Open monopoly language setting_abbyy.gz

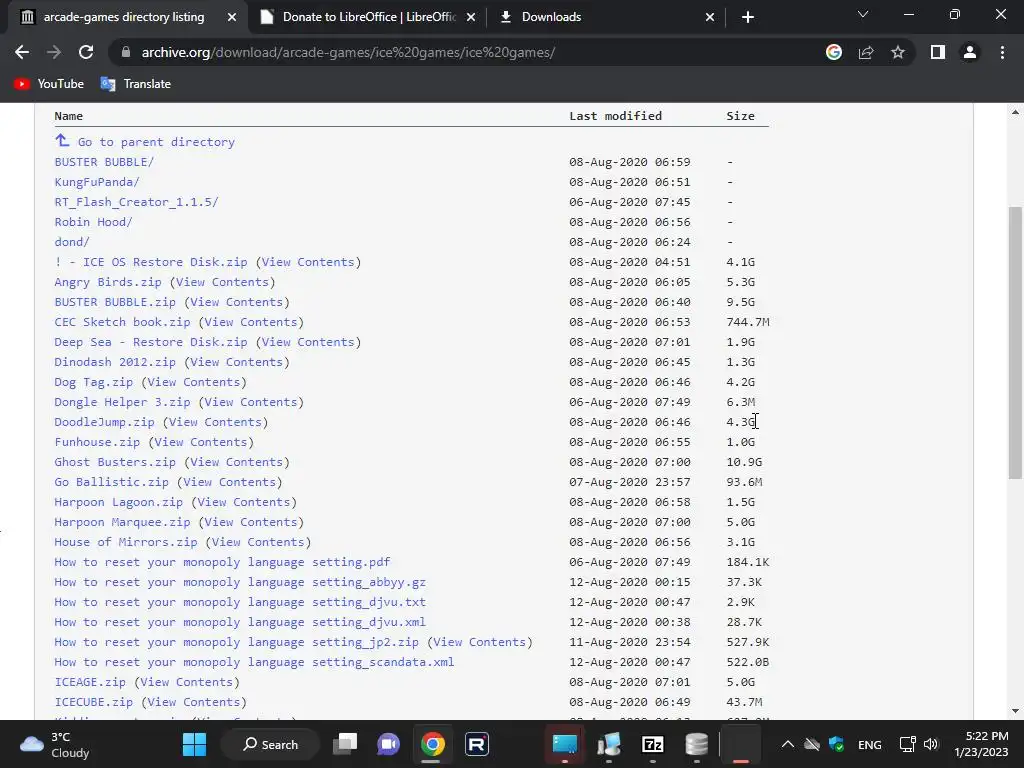coord(240,583)
